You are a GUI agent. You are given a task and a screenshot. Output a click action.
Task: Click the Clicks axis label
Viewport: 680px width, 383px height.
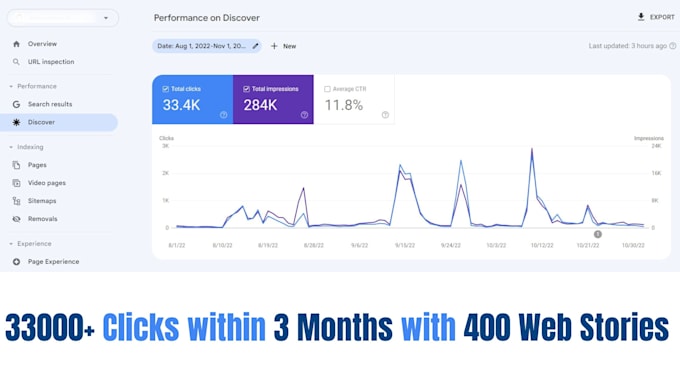point(167,138)
